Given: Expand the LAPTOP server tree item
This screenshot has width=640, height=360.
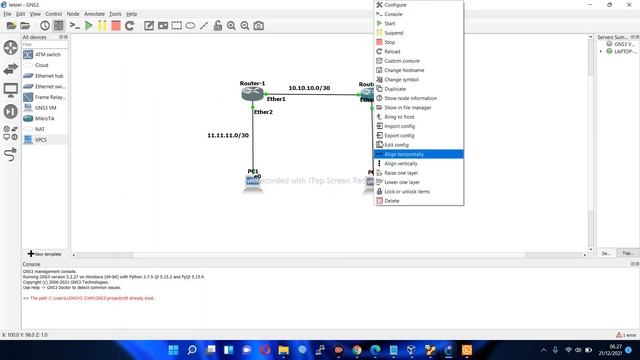Looking at the screenshot, I should (601, 51).
